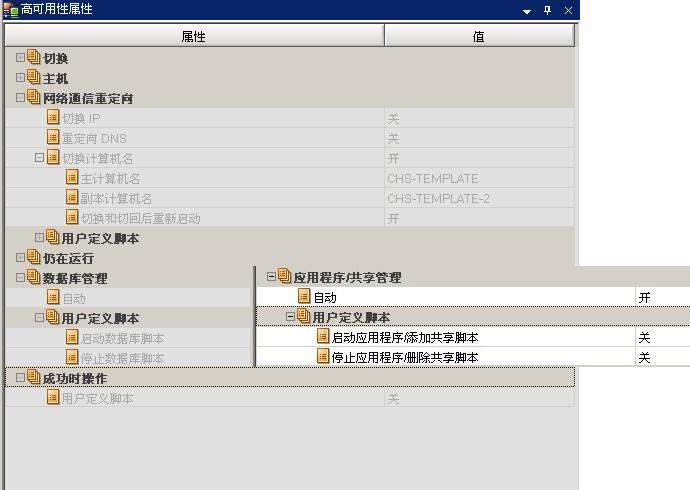Select the 切换和切回后重新启动 value cell 开

point(480,218)
